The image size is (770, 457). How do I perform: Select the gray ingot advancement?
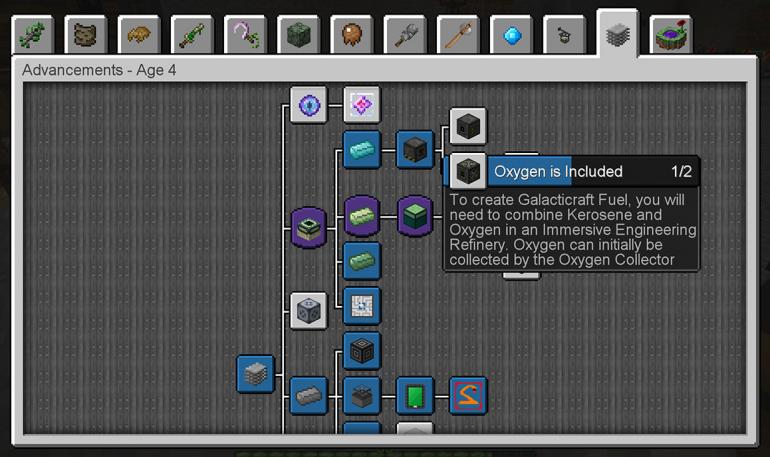[308, 396]
